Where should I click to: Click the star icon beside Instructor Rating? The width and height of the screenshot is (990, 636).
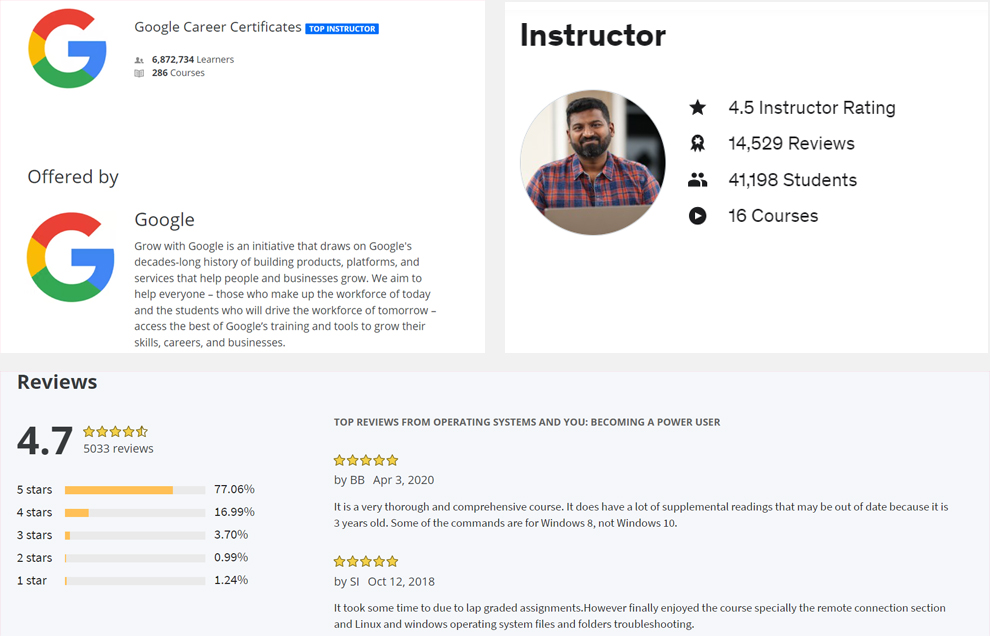(x=698, y=107)
